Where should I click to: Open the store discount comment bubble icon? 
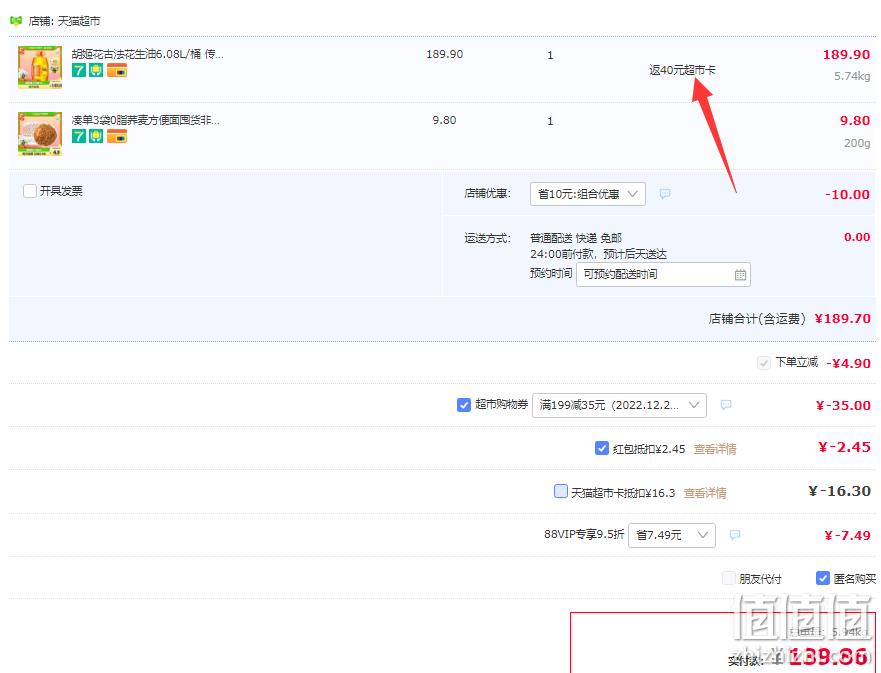point(665,194)
